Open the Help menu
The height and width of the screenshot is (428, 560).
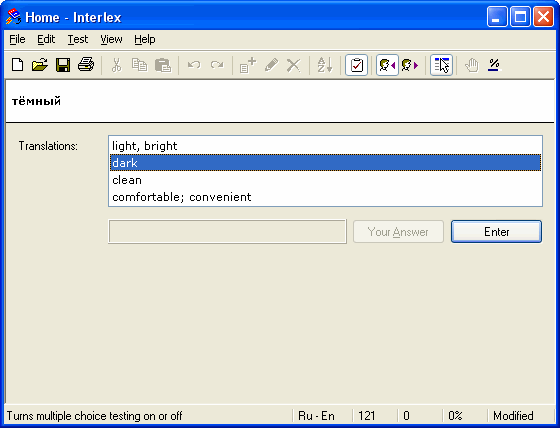click(x=145, y=39)
